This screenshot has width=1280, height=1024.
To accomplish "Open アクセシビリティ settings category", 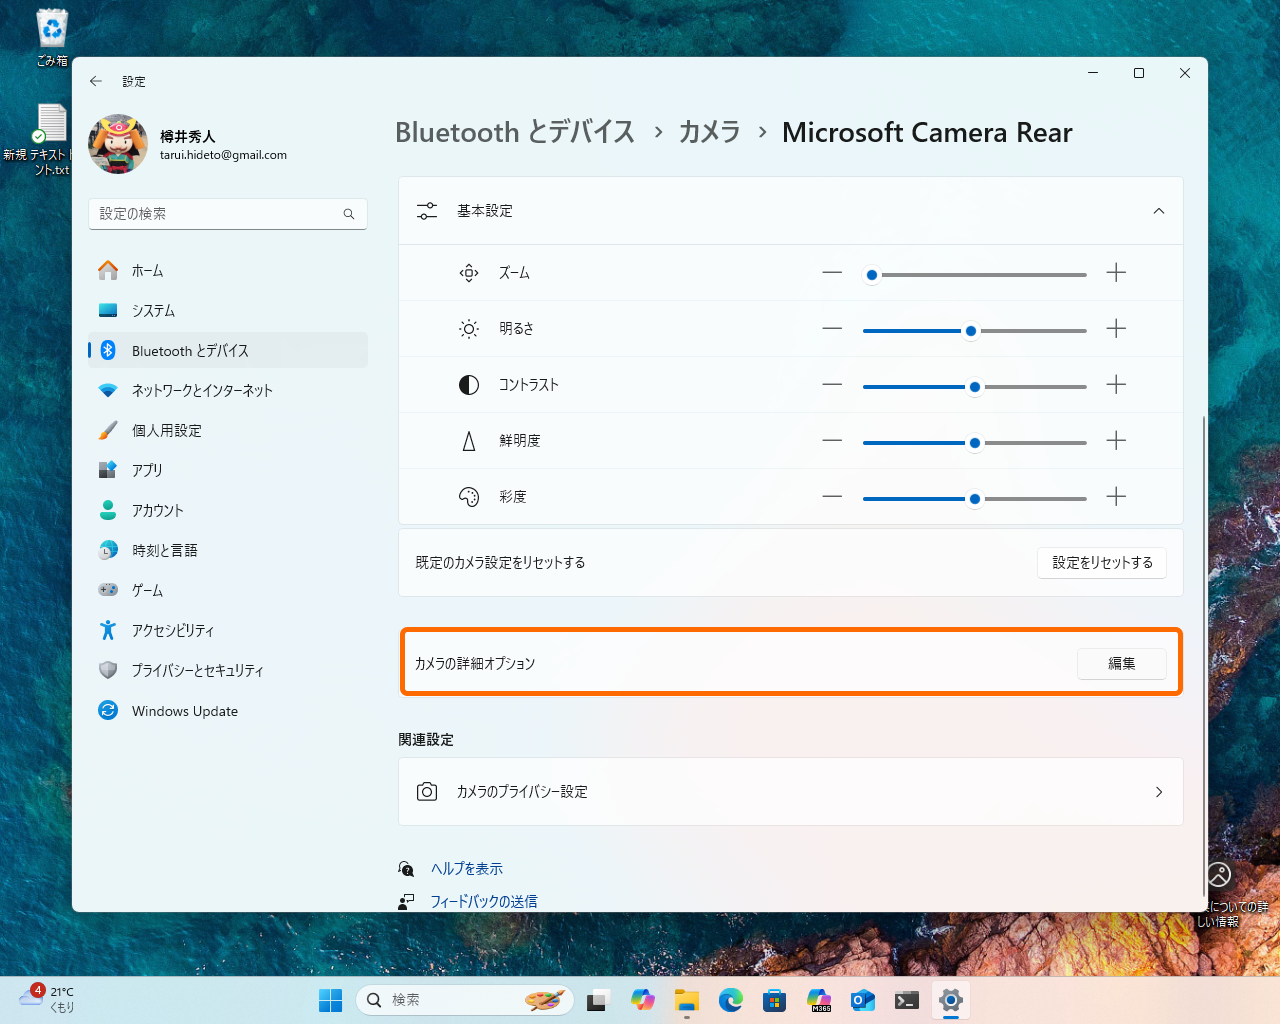I will pyautogui.click(x=228, y=631).
